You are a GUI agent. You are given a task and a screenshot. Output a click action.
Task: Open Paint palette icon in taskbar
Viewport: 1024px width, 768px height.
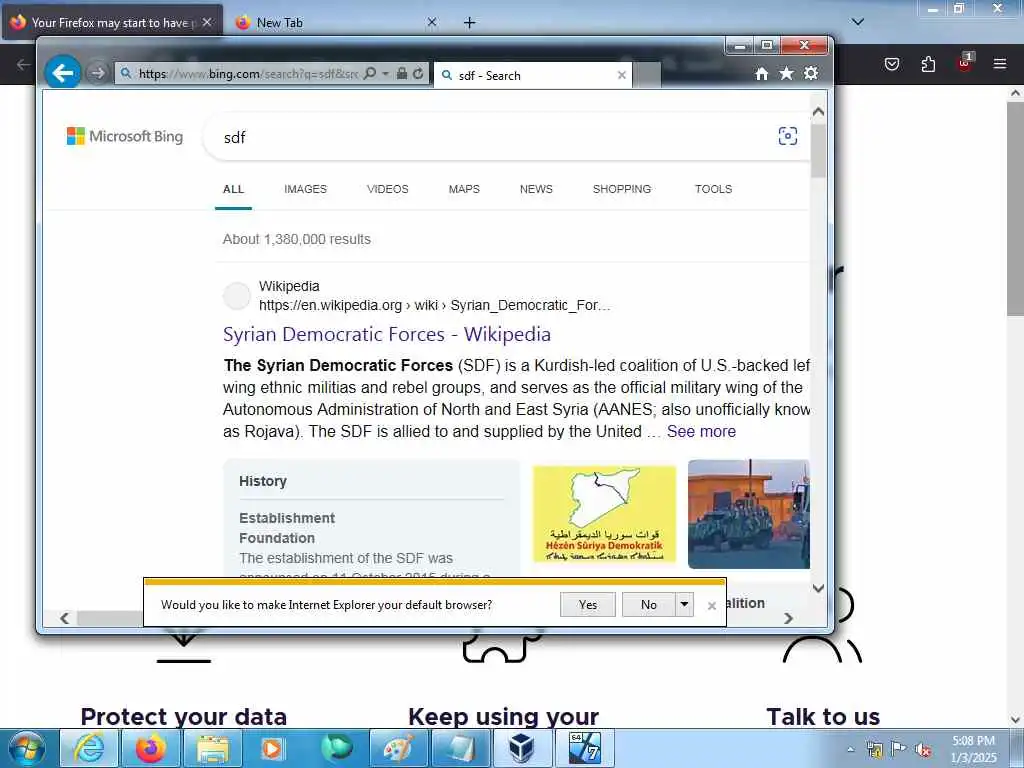[x=398, y=749]
